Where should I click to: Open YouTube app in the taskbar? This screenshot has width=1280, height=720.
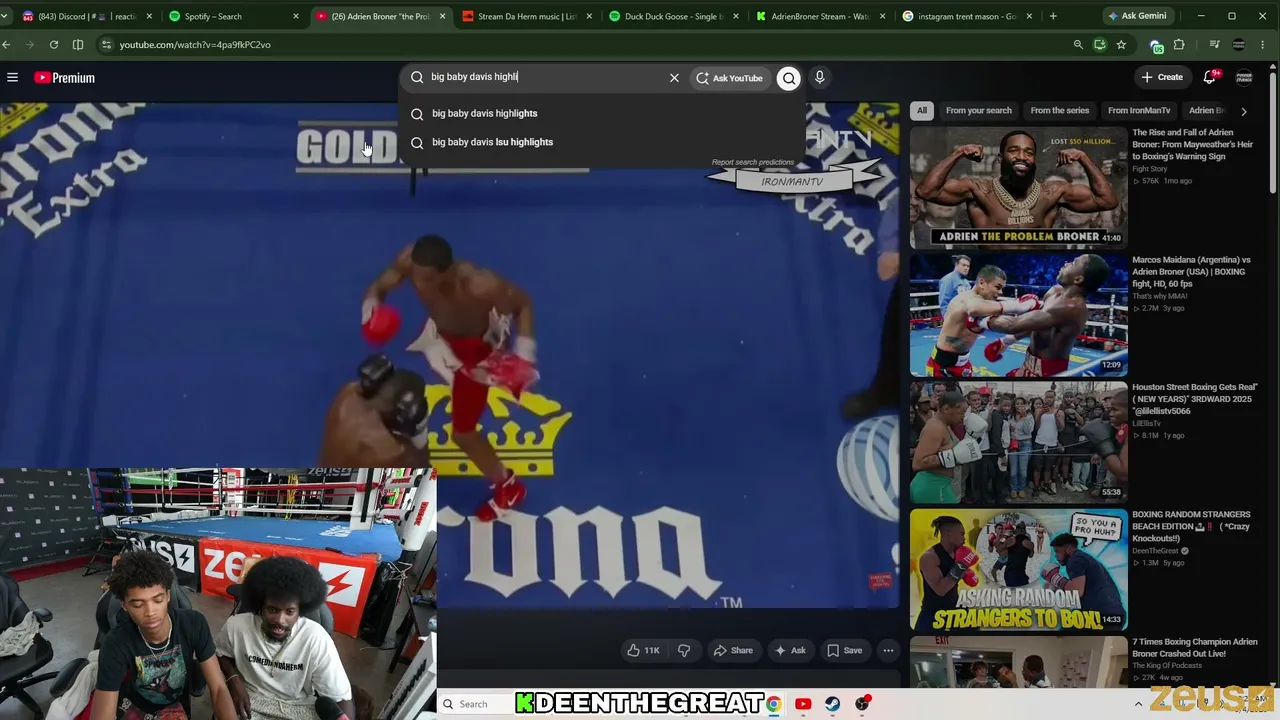point(802,704)
